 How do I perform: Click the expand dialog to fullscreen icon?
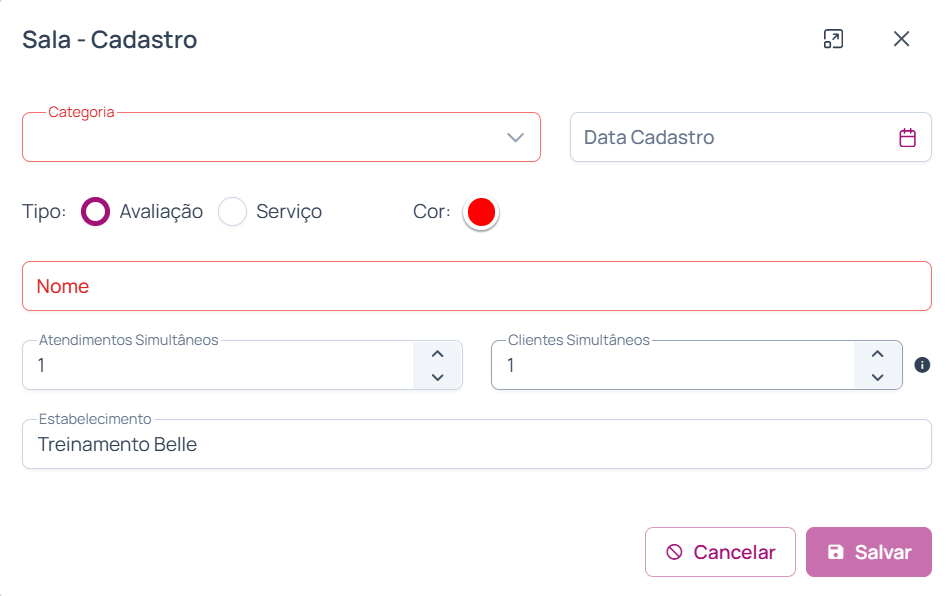pos(833,39)
